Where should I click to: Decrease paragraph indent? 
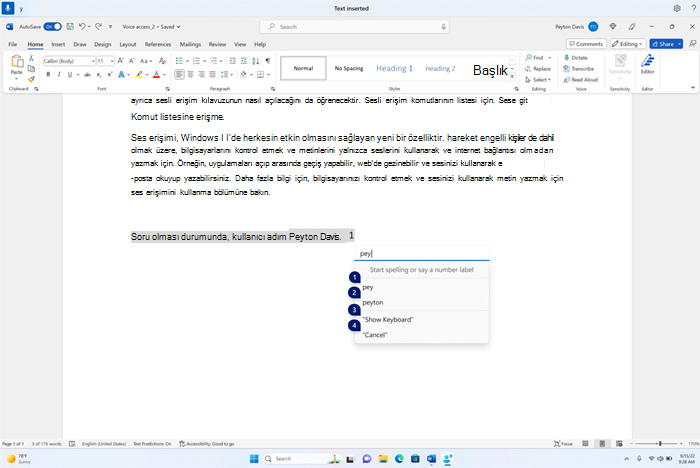[x=233, y=61]
